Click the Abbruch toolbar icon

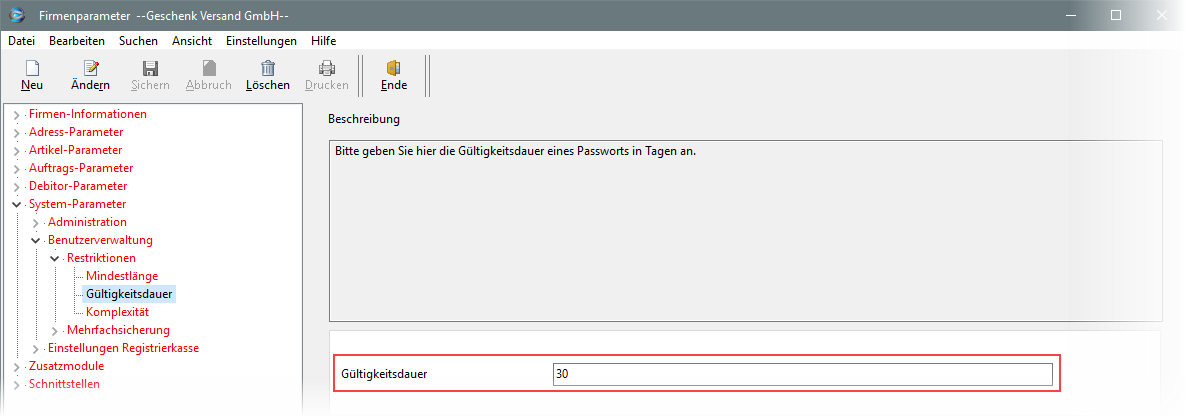pyautogui.click(x=208, y=68)
